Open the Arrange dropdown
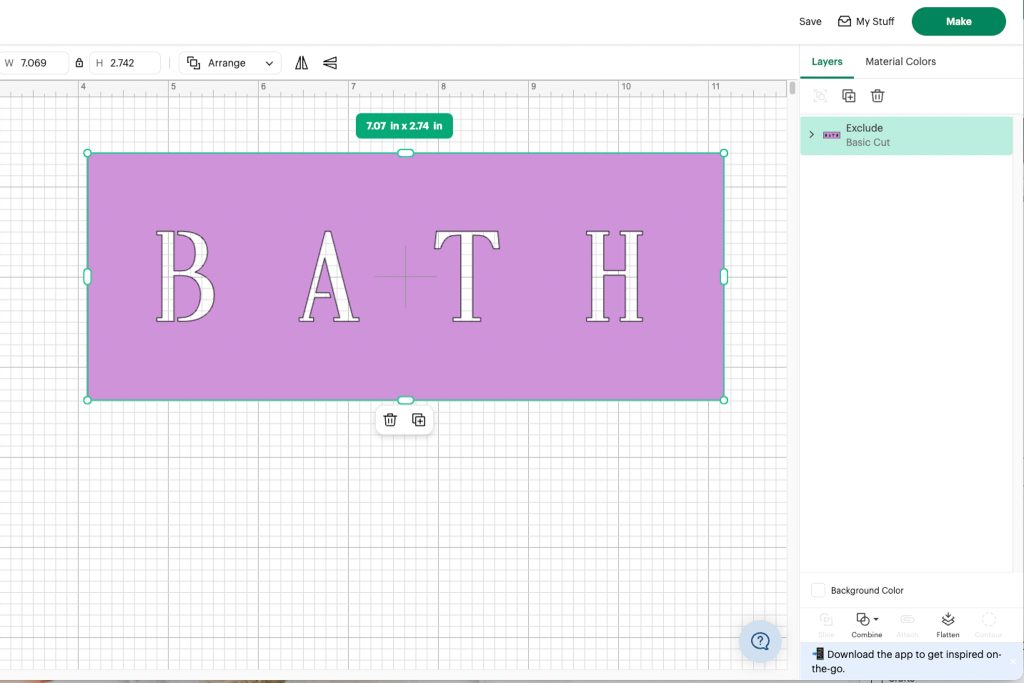This screenshot has width=1024, height=683. point(230,62)
